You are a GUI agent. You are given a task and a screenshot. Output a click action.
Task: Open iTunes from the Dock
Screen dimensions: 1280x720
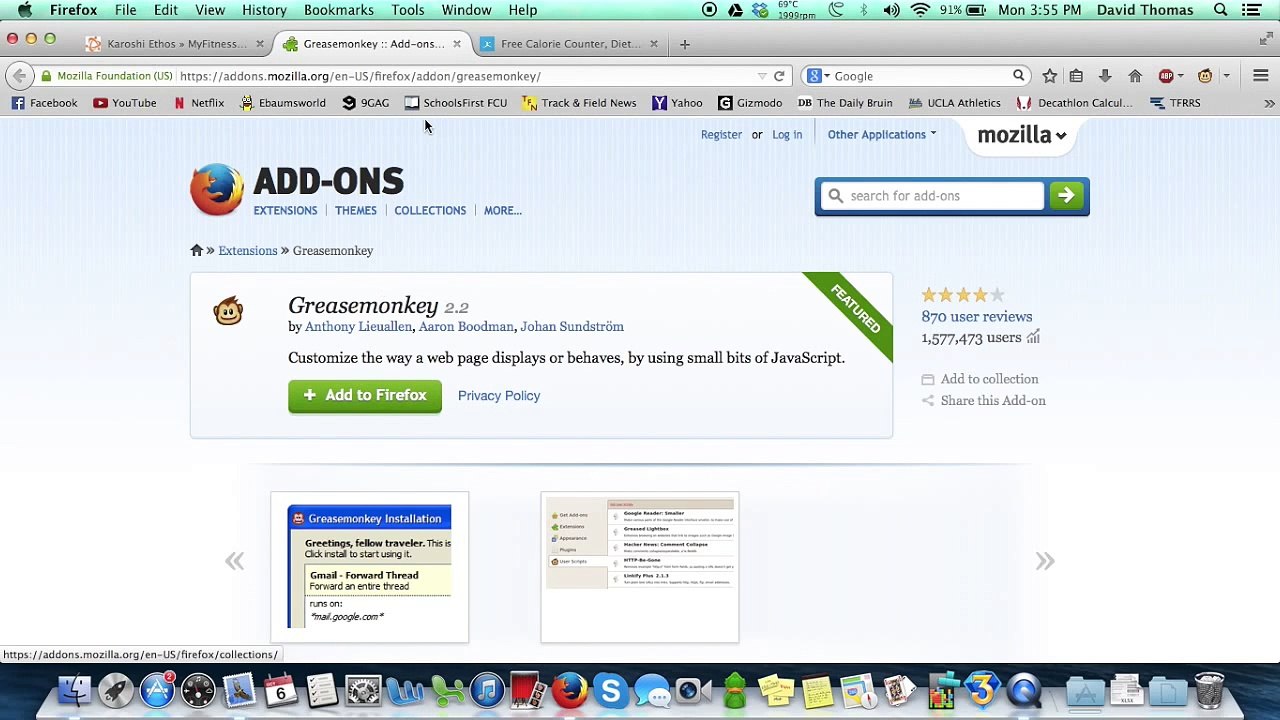click(487, 691)
